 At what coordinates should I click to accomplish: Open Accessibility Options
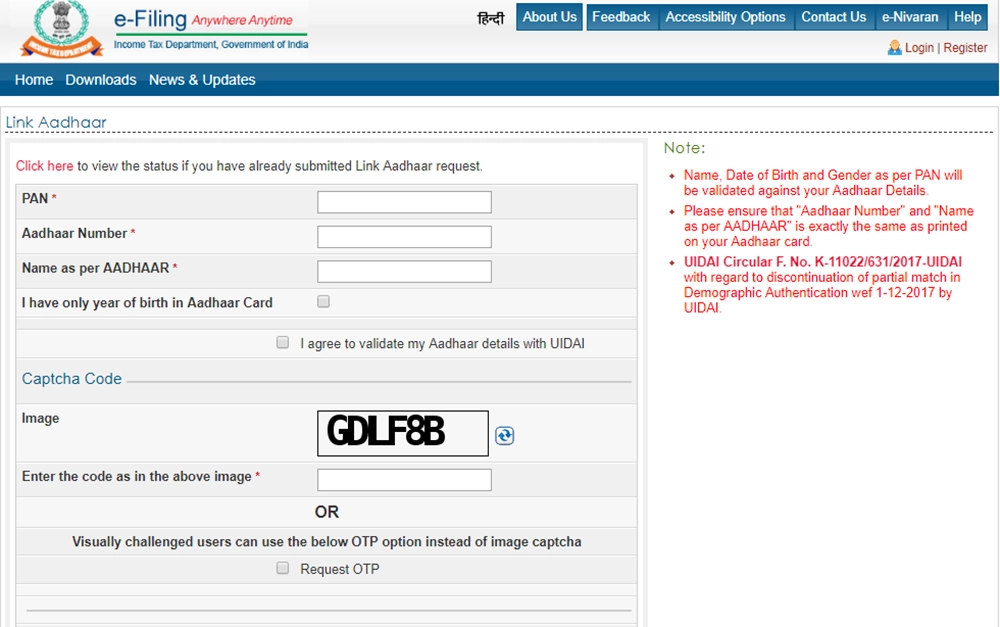pyautogui.click(x=726, y=17)
